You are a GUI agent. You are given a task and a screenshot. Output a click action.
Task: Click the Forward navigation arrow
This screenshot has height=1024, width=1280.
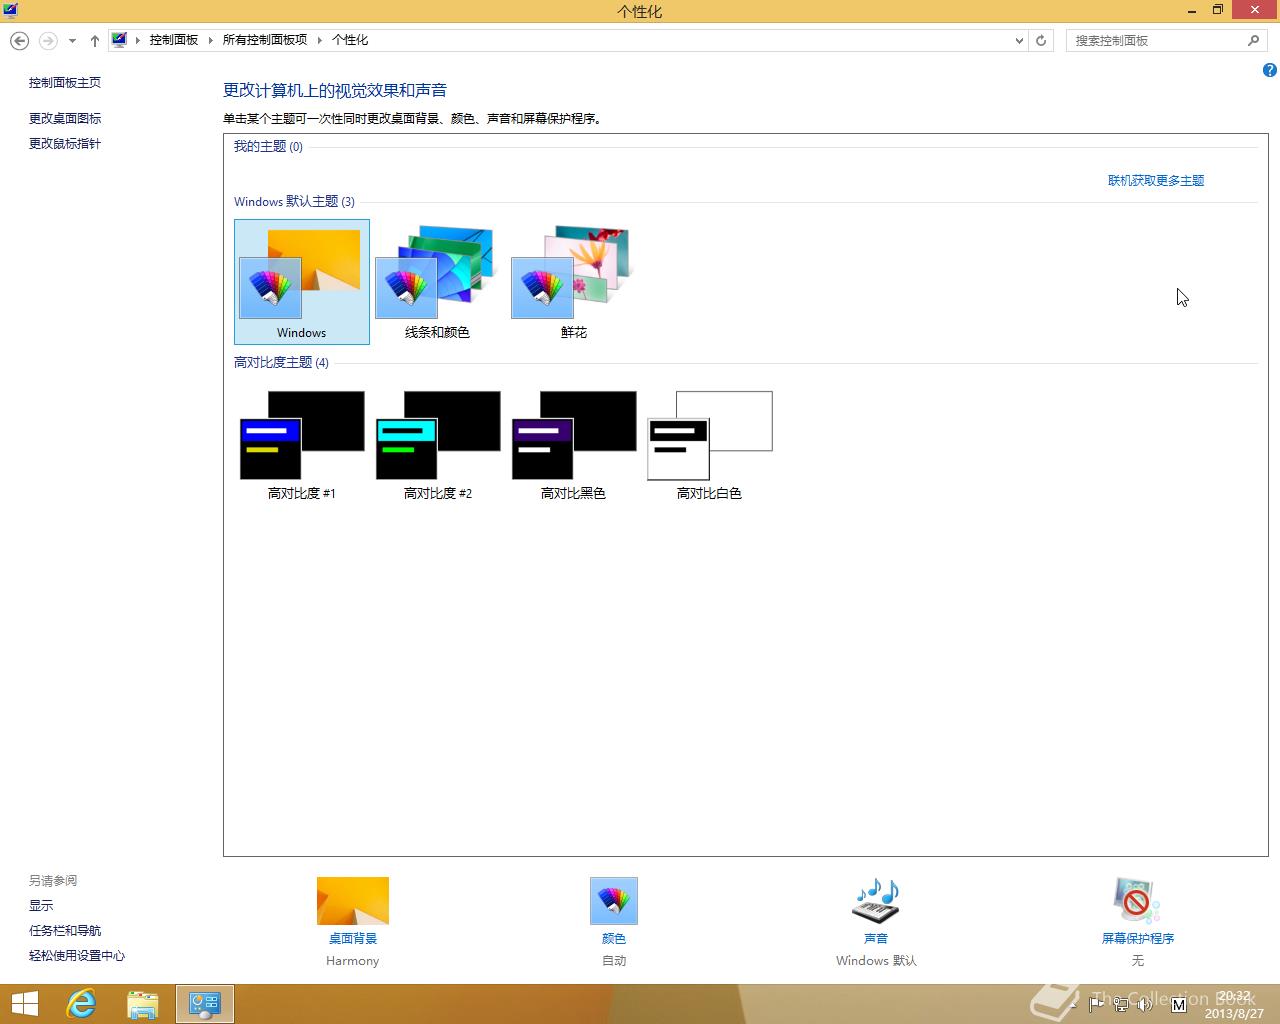[47, 40]
